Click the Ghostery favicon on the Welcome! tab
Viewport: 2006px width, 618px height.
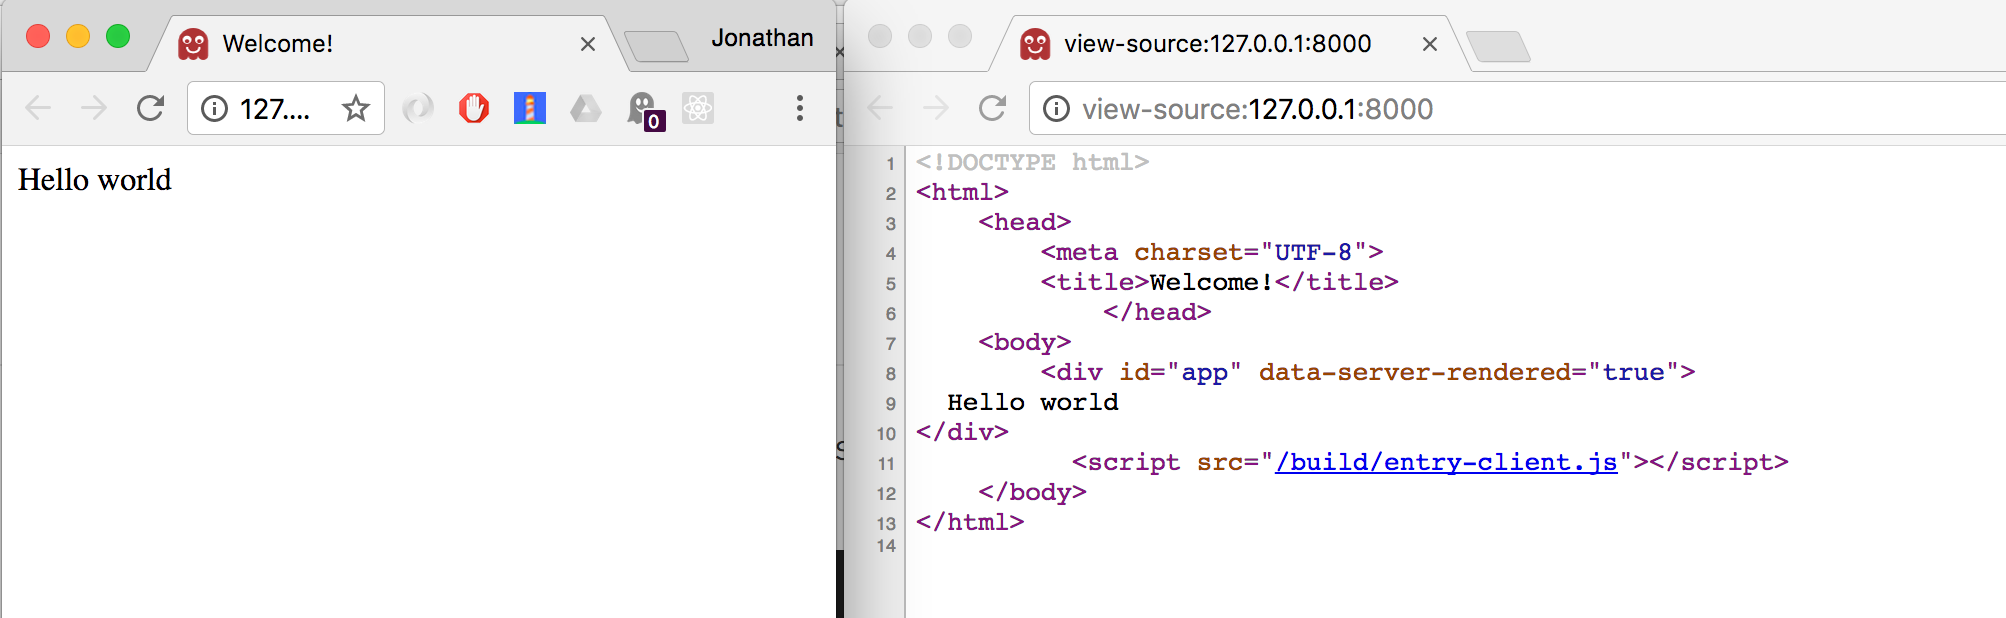[193, 44]
